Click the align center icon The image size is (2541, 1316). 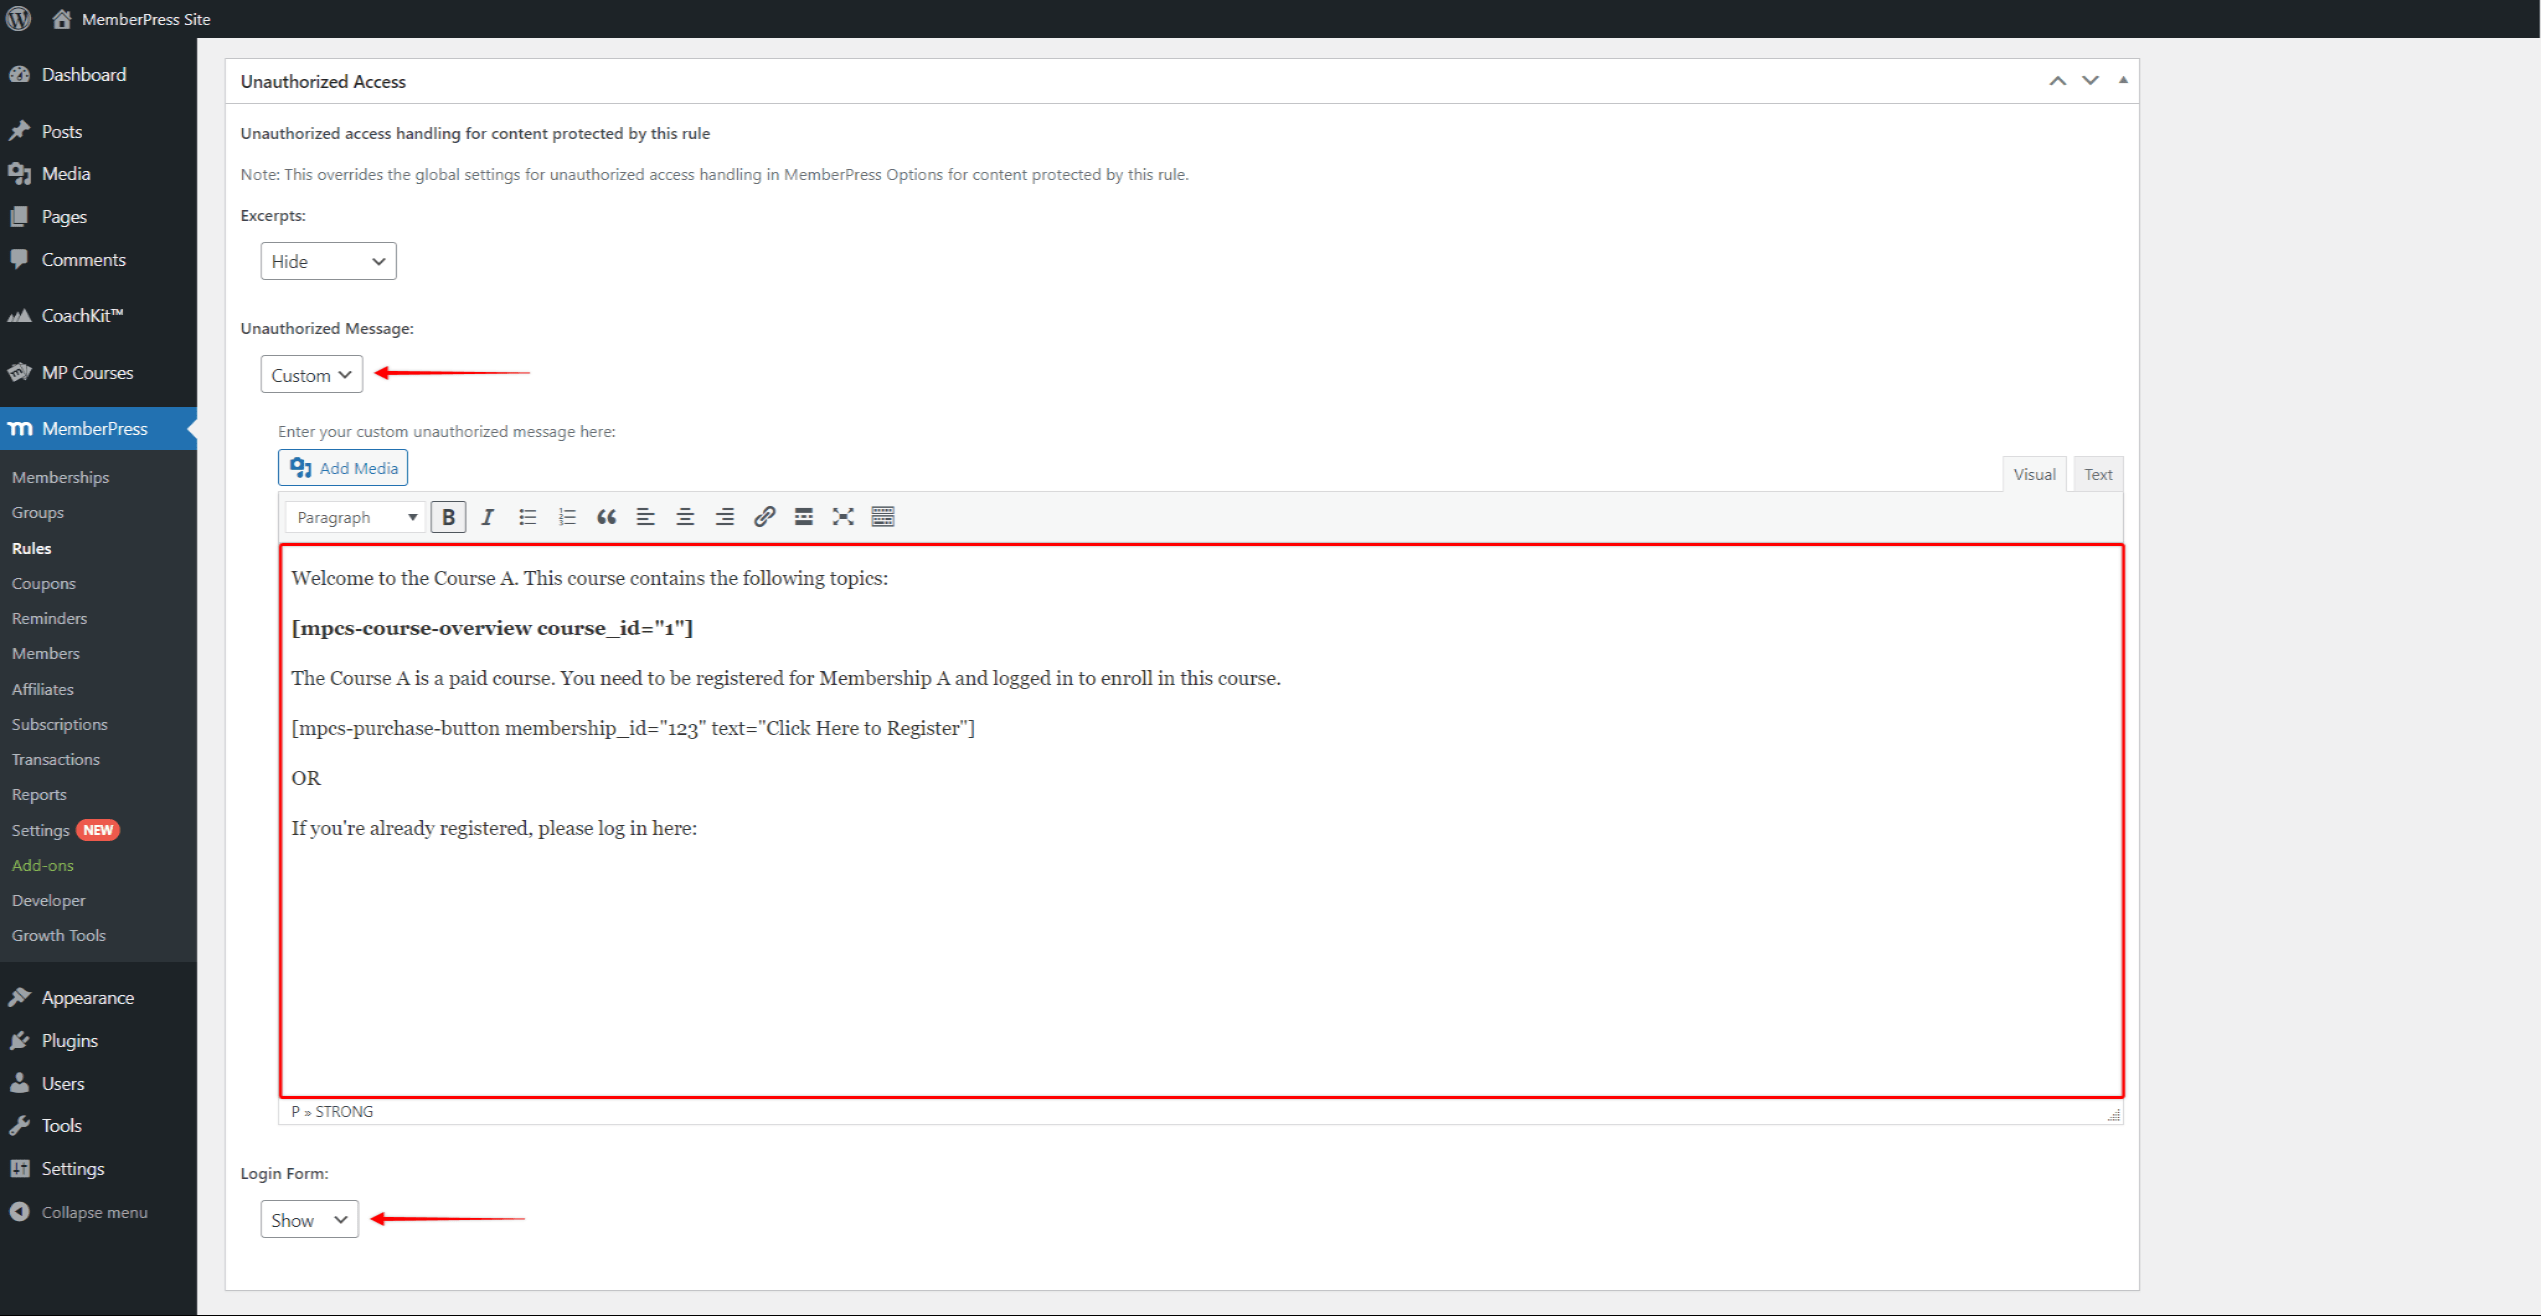click(685, 515)
